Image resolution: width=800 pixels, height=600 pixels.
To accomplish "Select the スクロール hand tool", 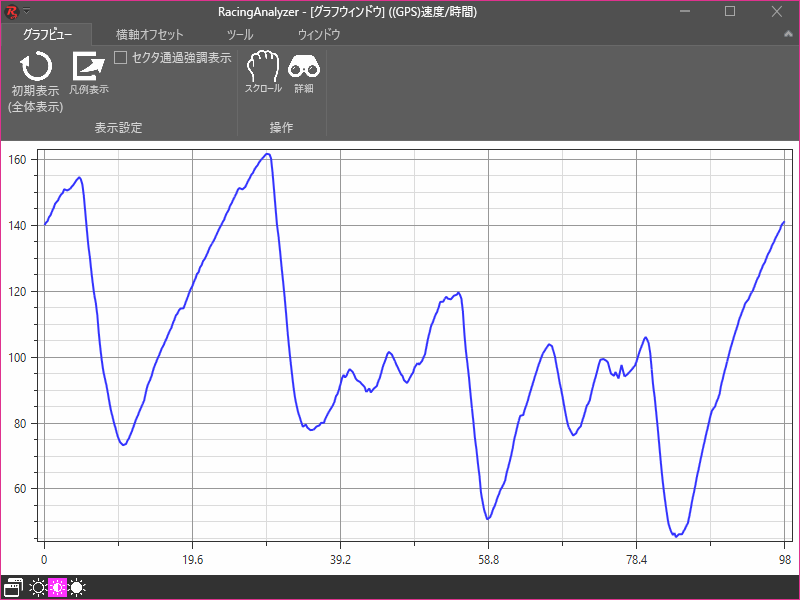I will click(263, 66).
